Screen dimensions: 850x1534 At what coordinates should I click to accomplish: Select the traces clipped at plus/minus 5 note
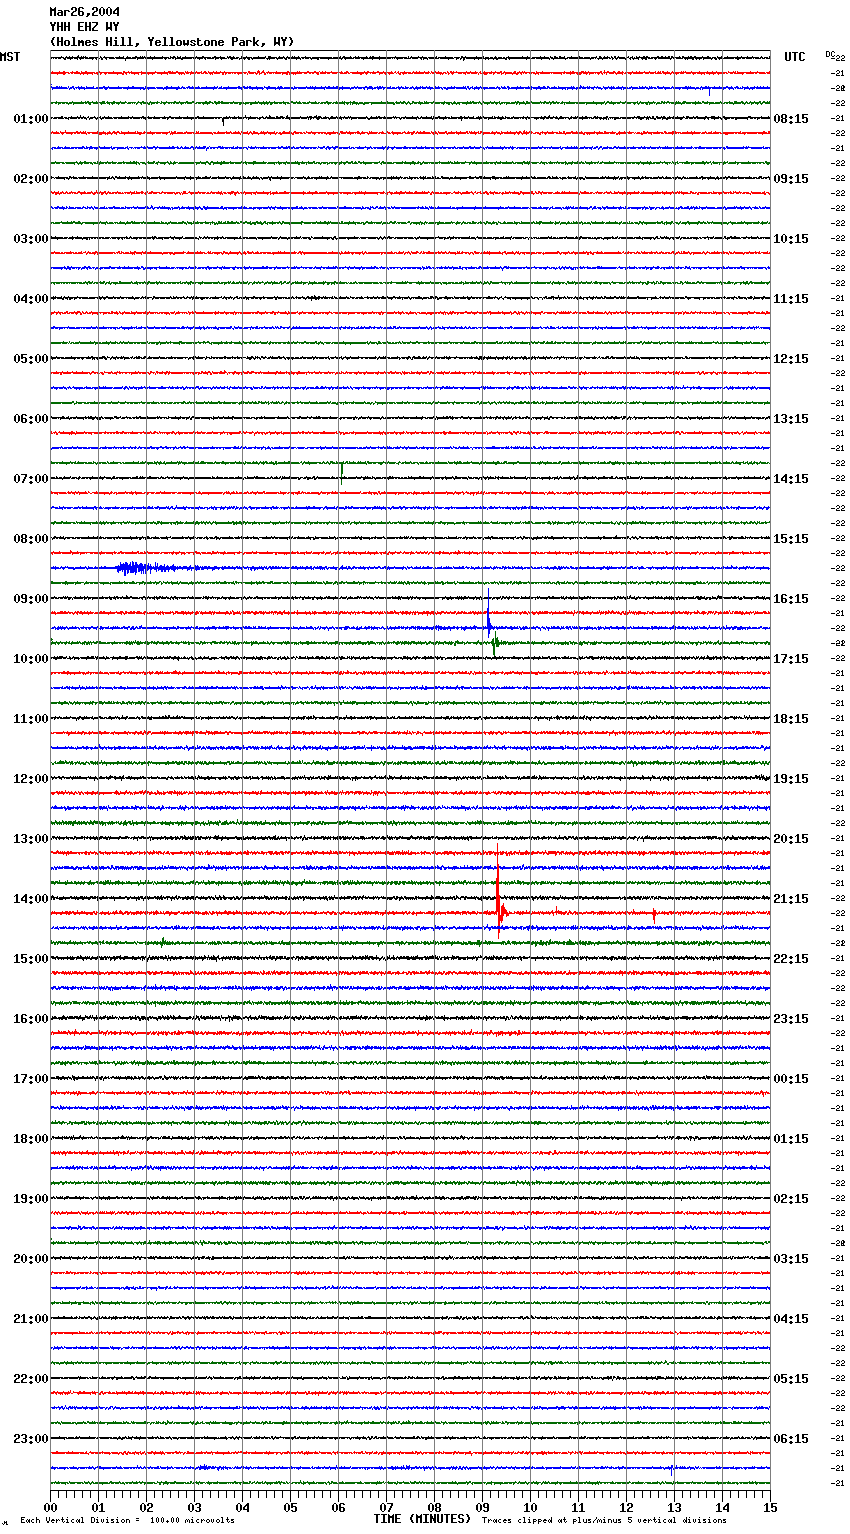click(x=604, y=1521)
